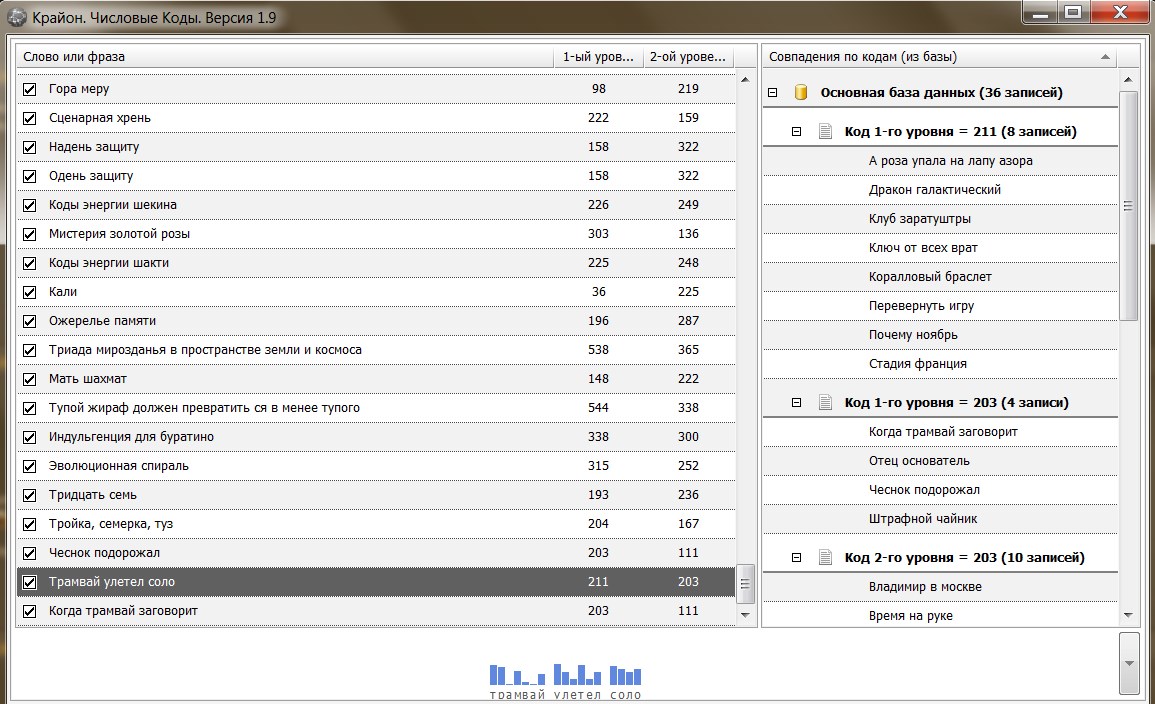Viewport: 1155px width, 704px height.
Task: Click the yellow database icon for Основная база данных
Action: [800, 92]
